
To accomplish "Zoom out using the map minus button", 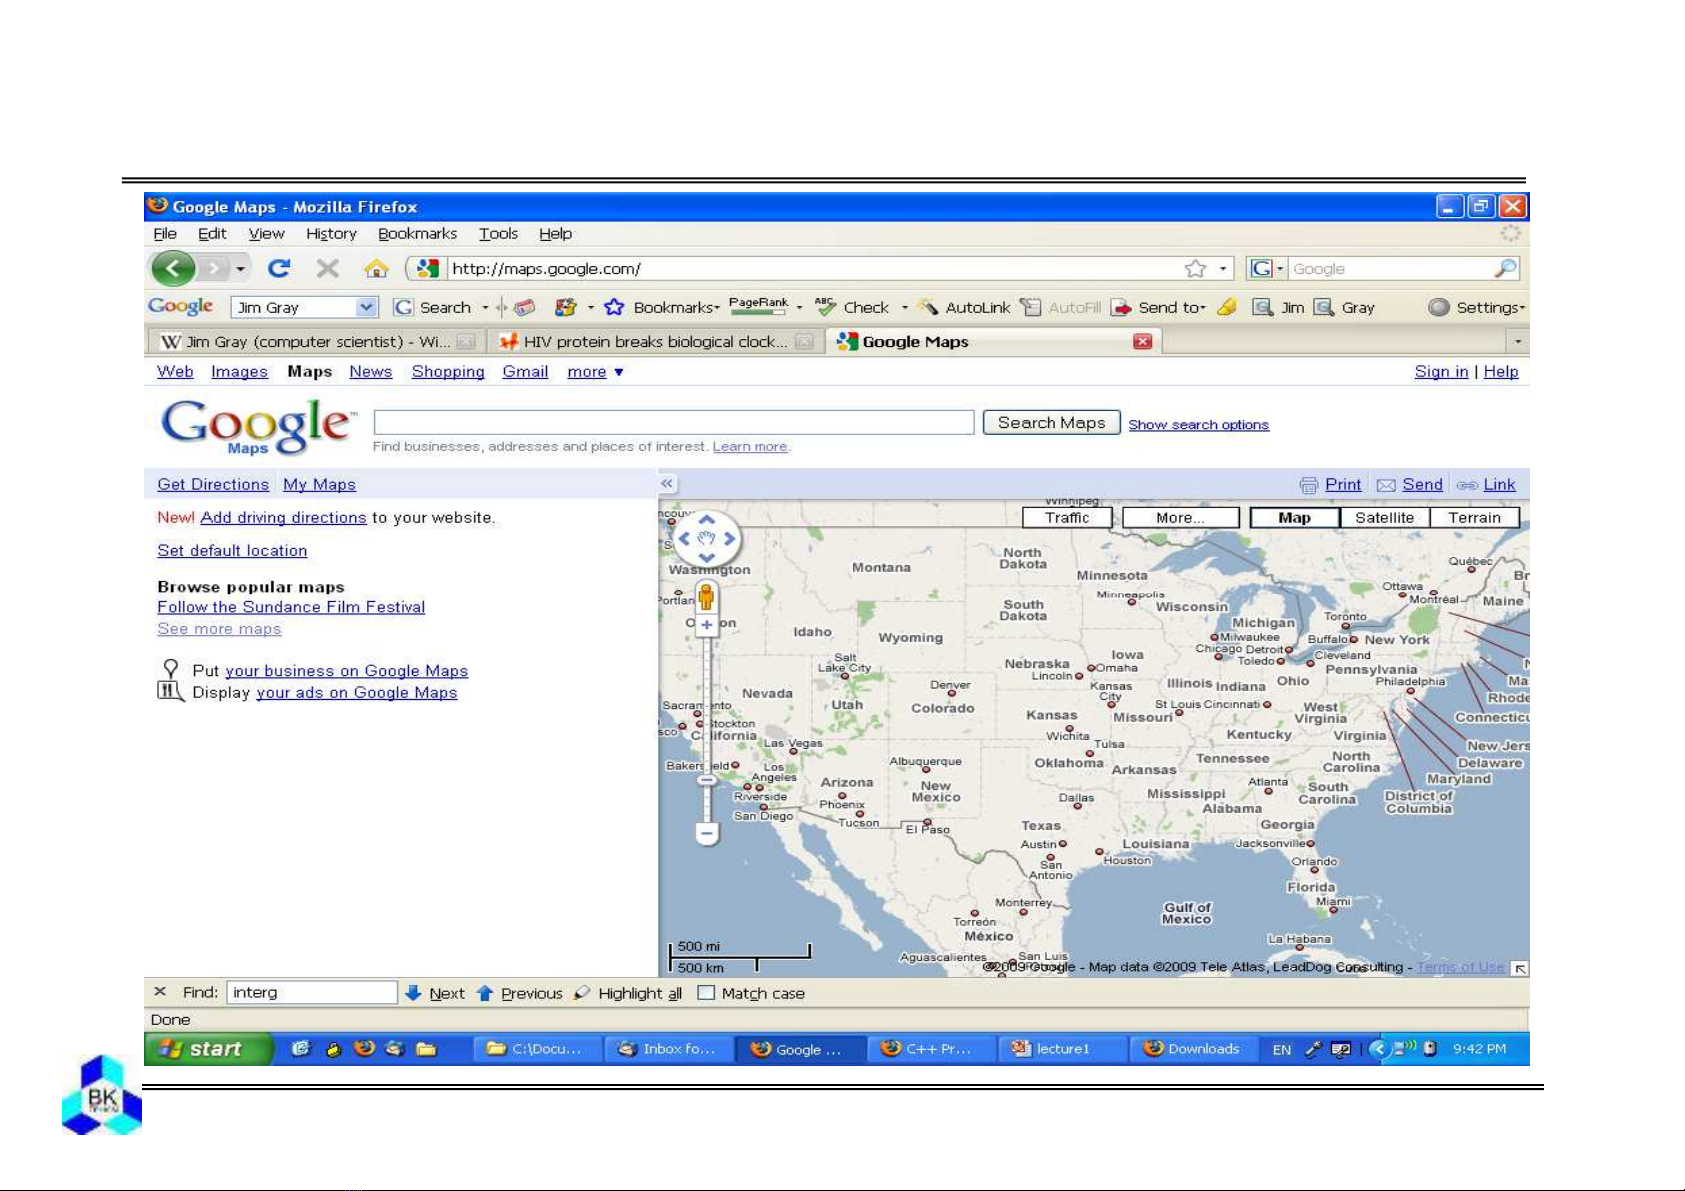I will (x=707, y=832).
